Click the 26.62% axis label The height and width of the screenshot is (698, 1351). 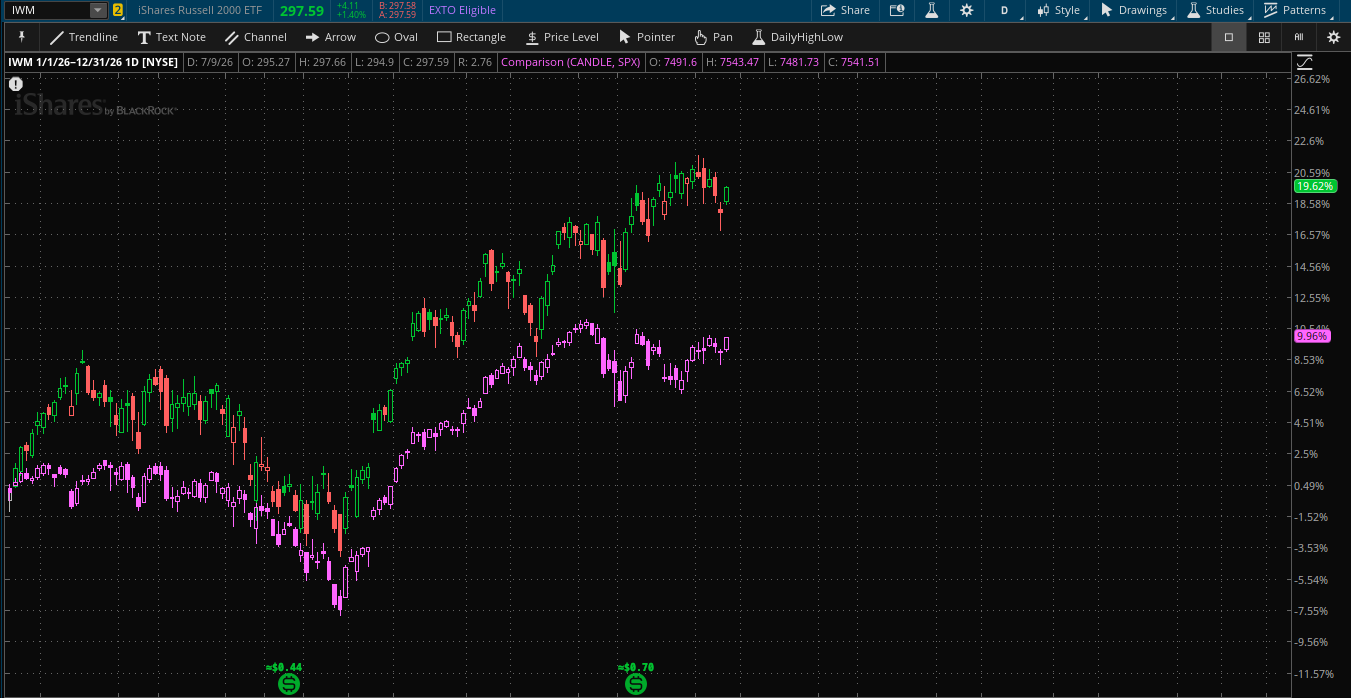coord(1311,79)
